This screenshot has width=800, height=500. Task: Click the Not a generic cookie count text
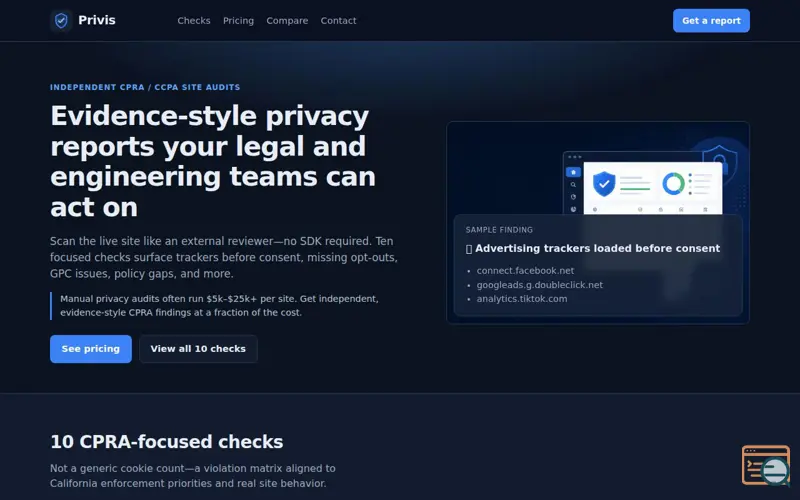tap(193, 476)
